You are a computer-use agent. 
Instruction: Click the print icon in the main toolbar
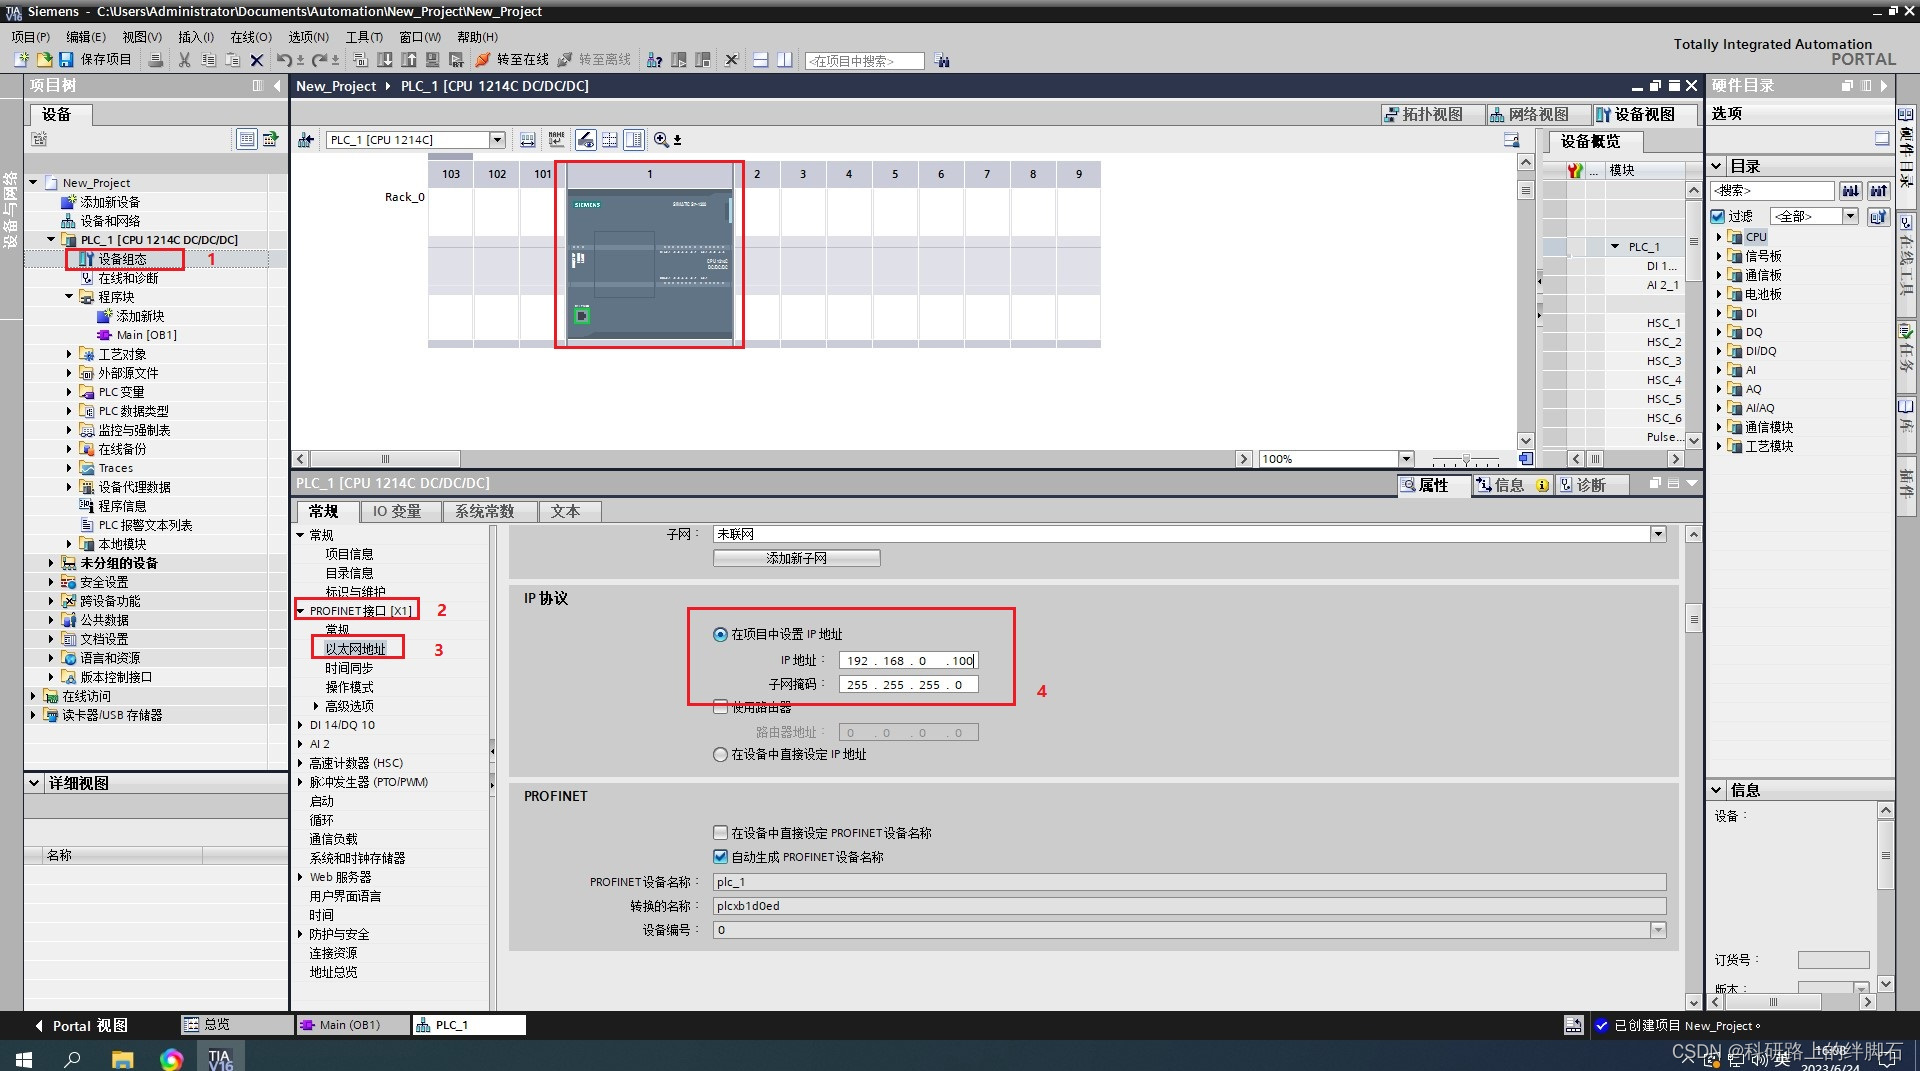pos(156,60)
